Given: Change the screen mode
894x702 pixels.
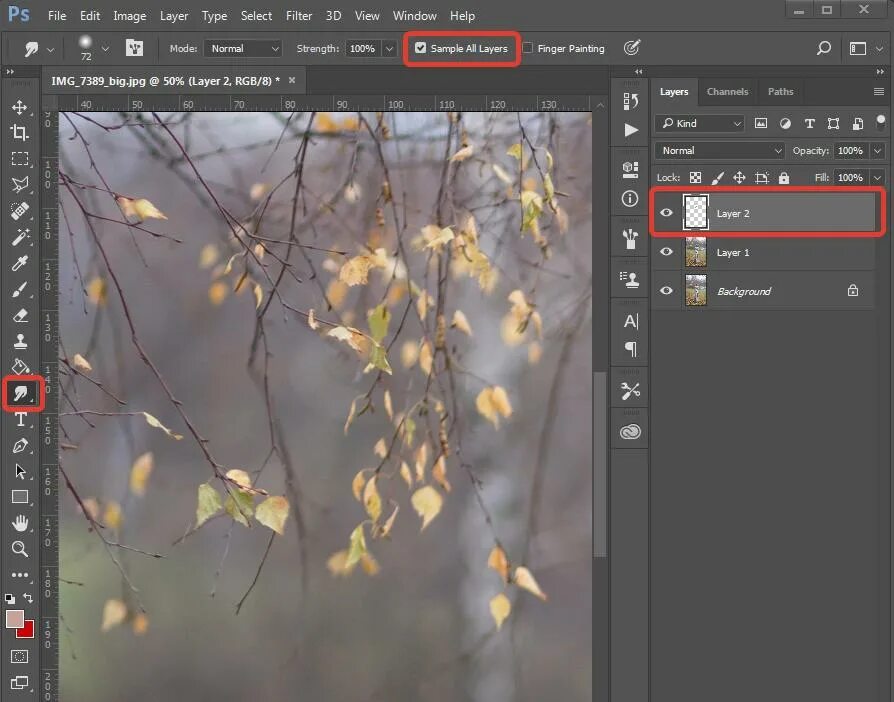Looking at the screenshot, I should click(19, 683).
